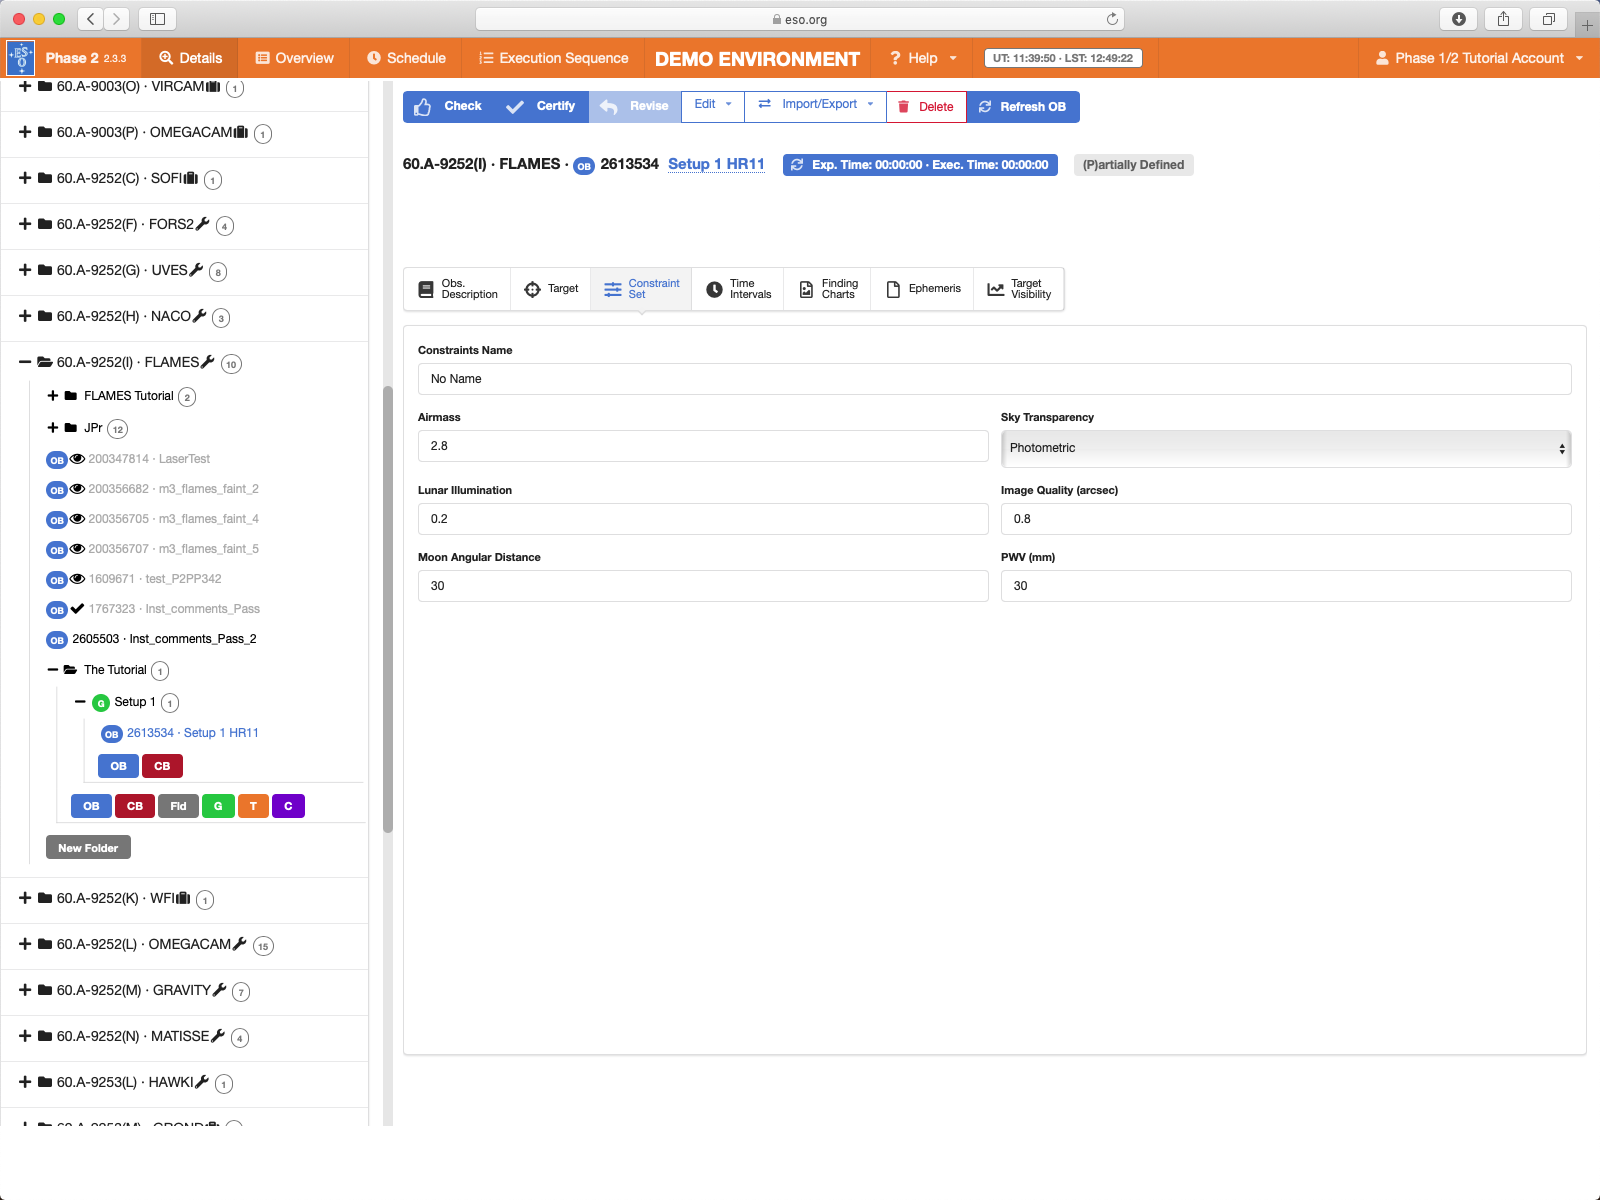
Task: Click the red Delete trash button
Action: tap(926, 107)
